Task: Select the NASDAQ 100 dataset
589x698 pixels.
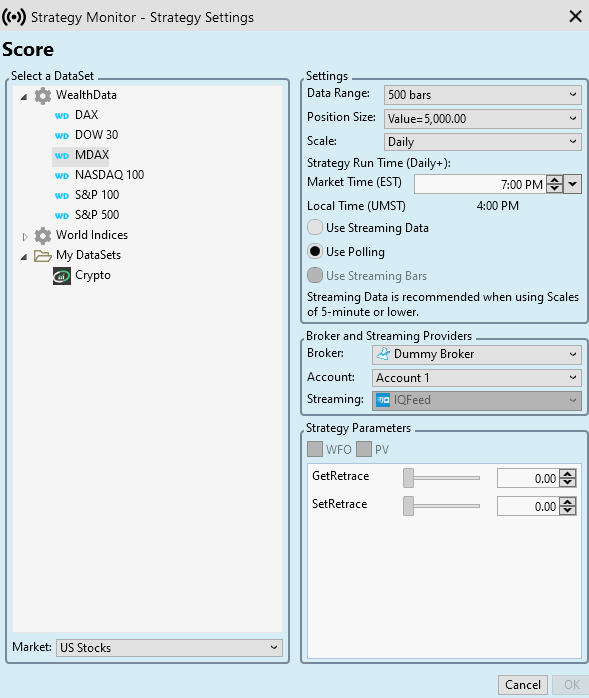Action: (x=110, y=175)
